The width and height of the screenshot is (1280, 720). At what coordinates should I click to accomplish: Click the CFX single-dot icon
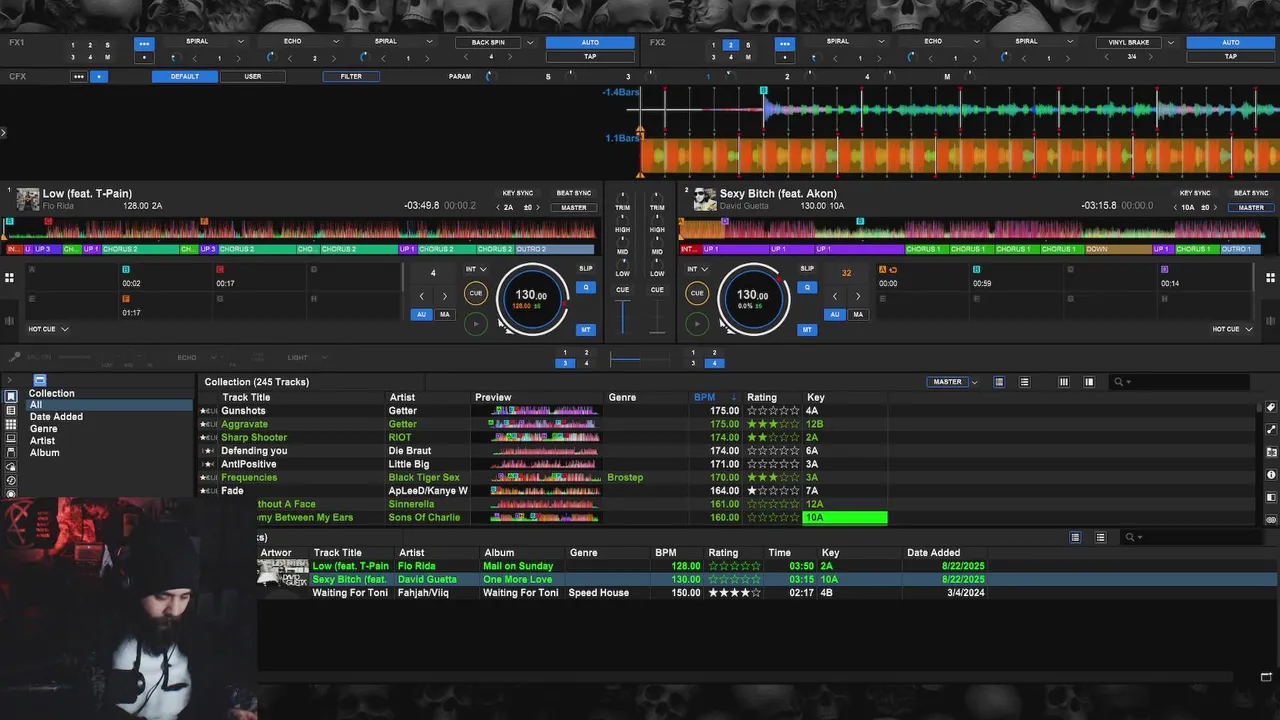[x=99, y=77]
